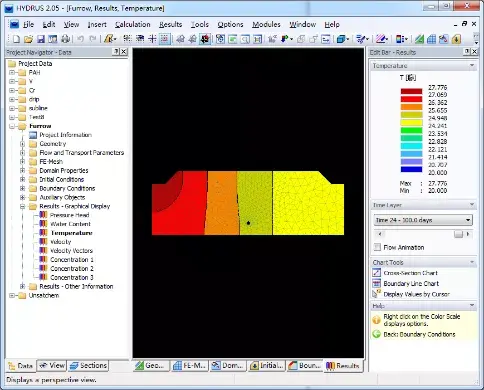Click the blue 3D box view icon
This screenshot has height=390, width=484.
pos(341,39)
